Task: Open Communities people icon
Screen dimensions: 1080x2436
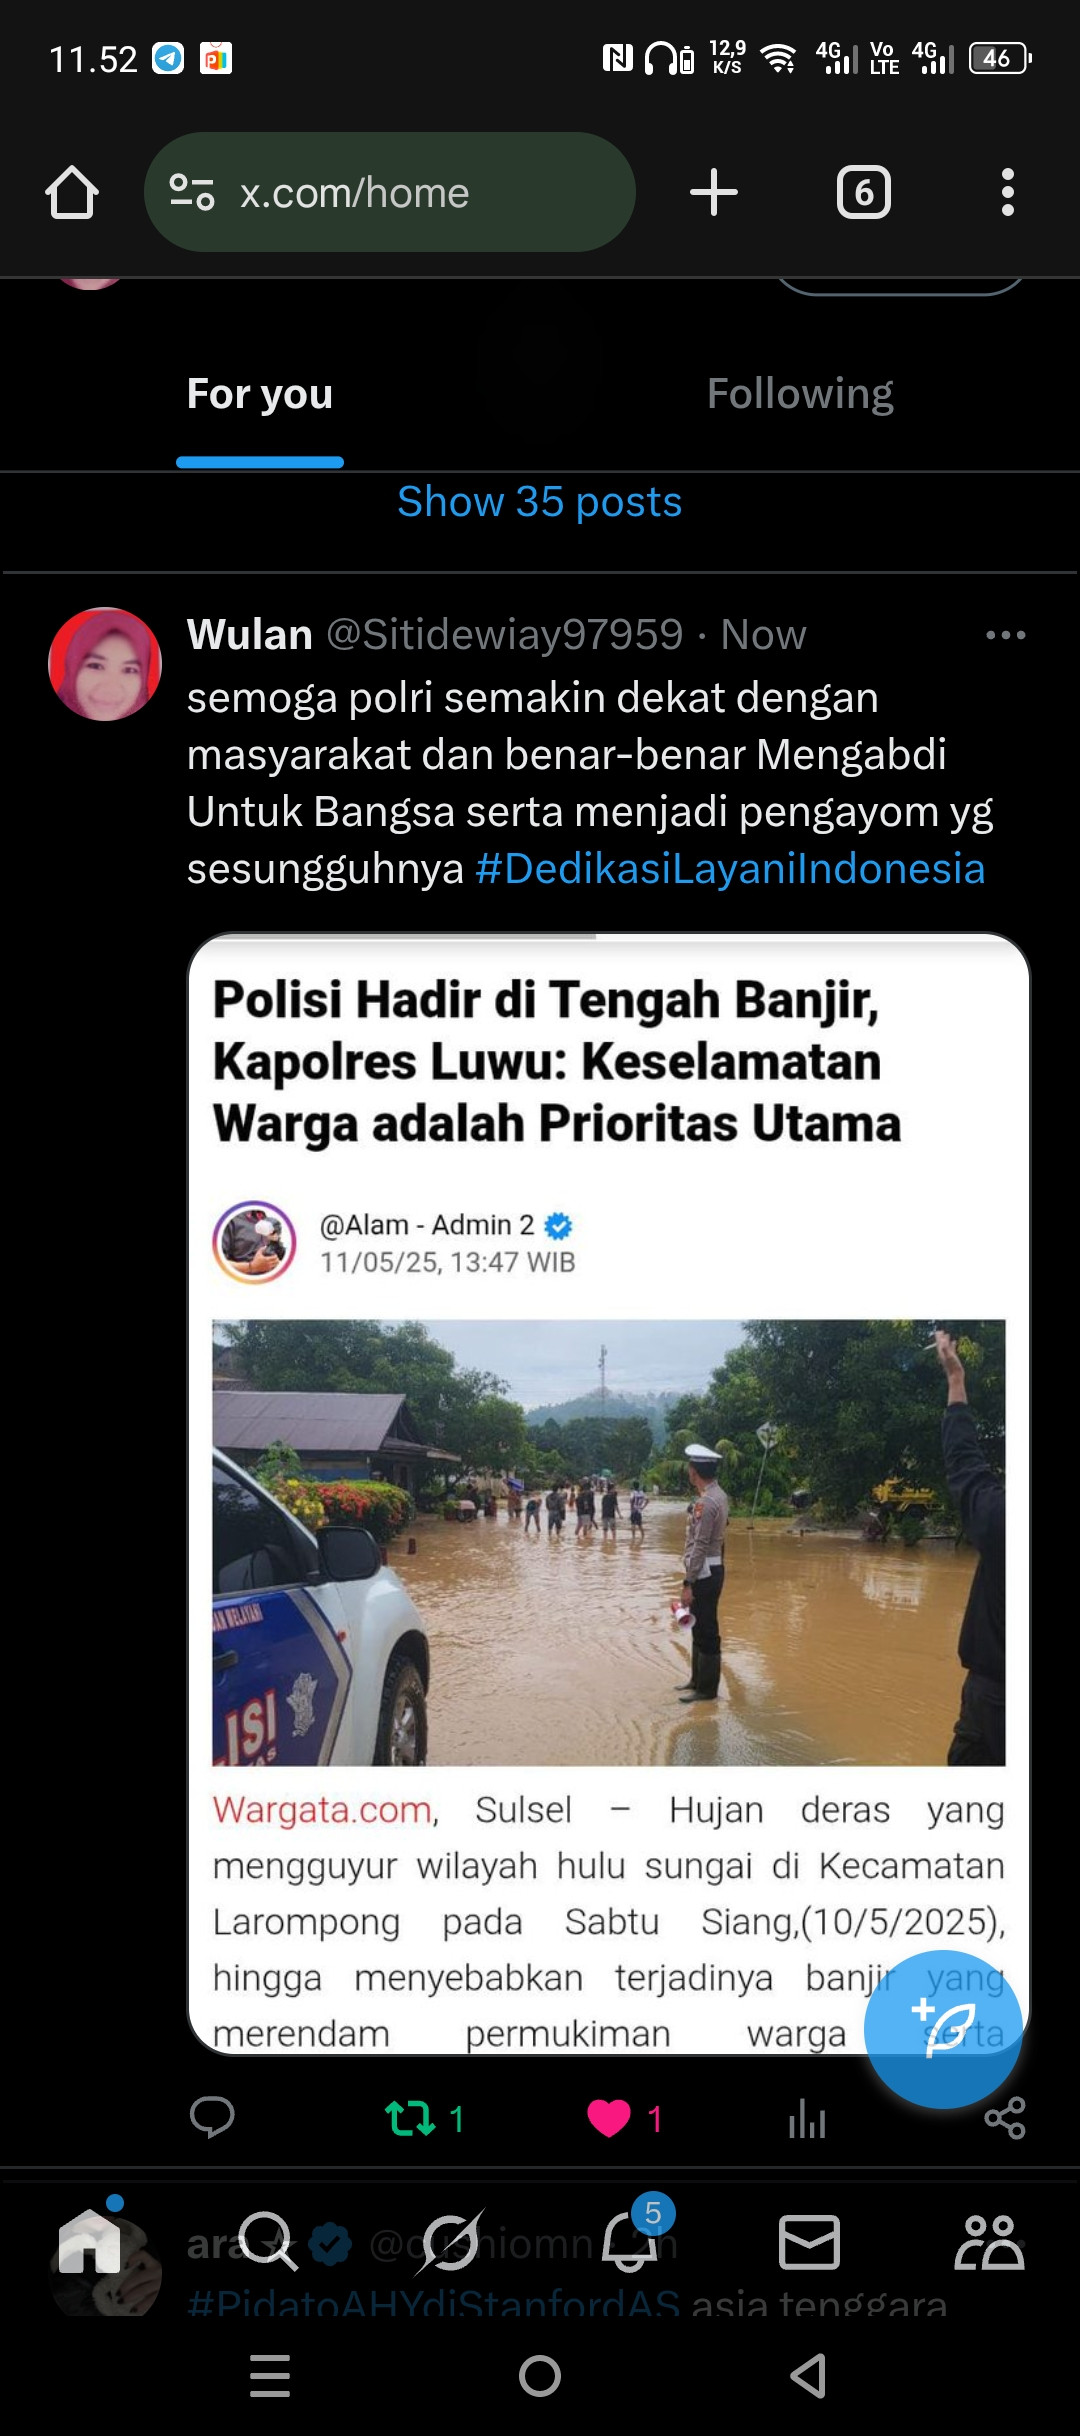Action: click(x=989, y=2242)
